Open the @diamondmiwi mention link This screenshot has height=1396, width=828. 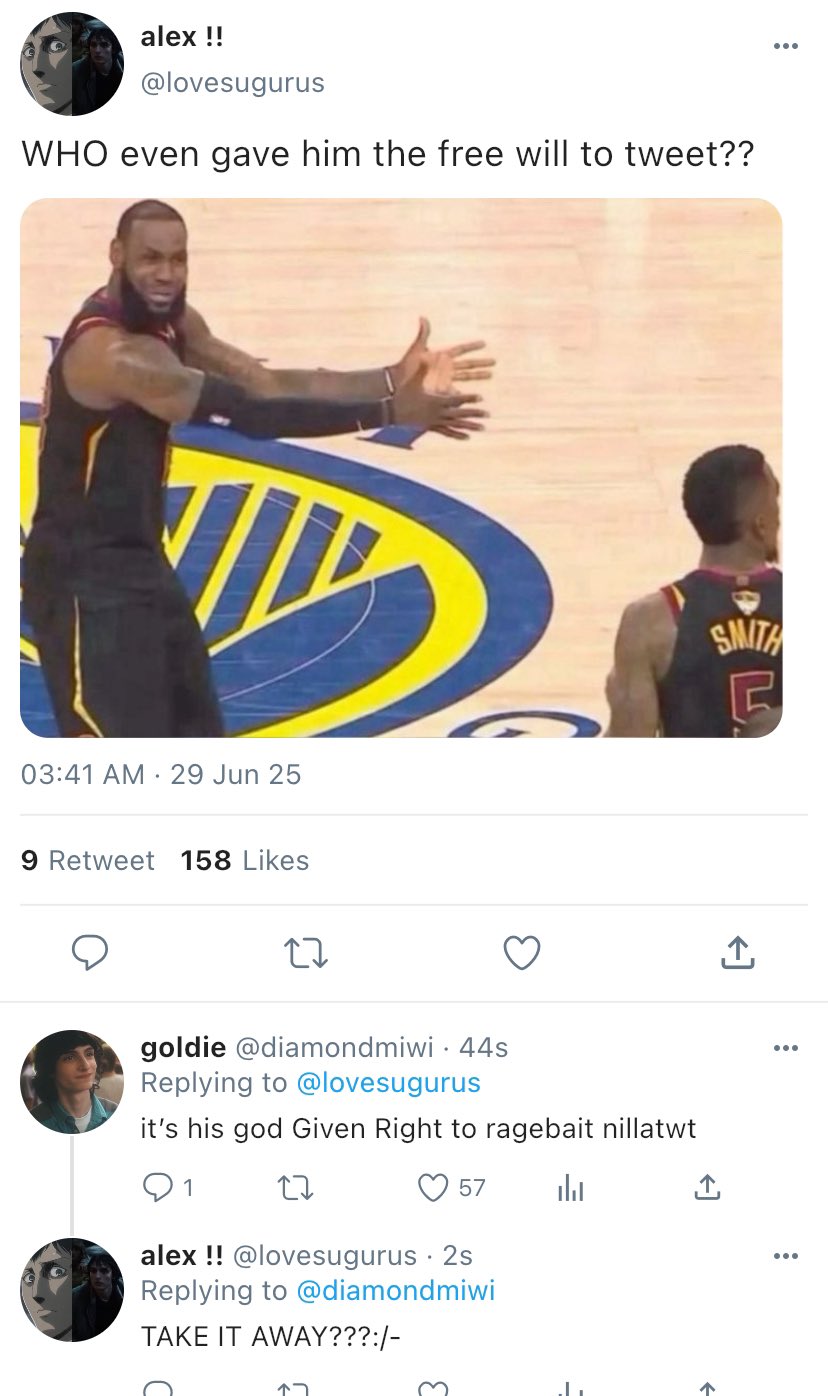click(x=395, y=1290)
